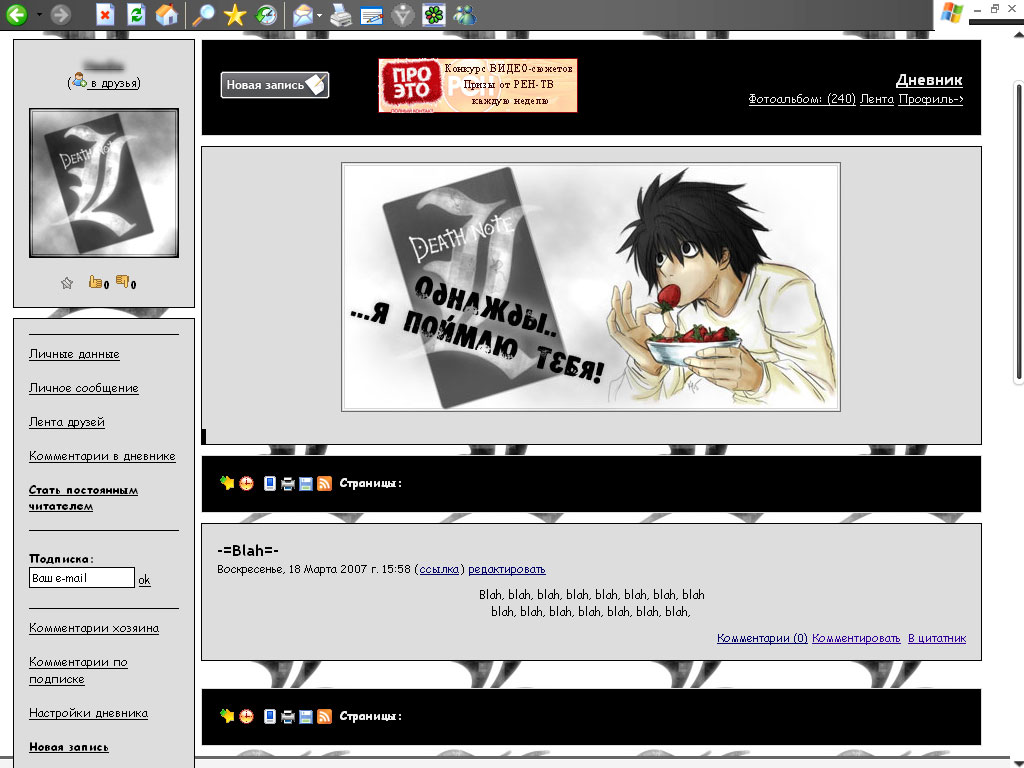Refresh the page using the green arrows icon
The height and width of the screenshot is (768, 1024).
[x=136, y=14]
